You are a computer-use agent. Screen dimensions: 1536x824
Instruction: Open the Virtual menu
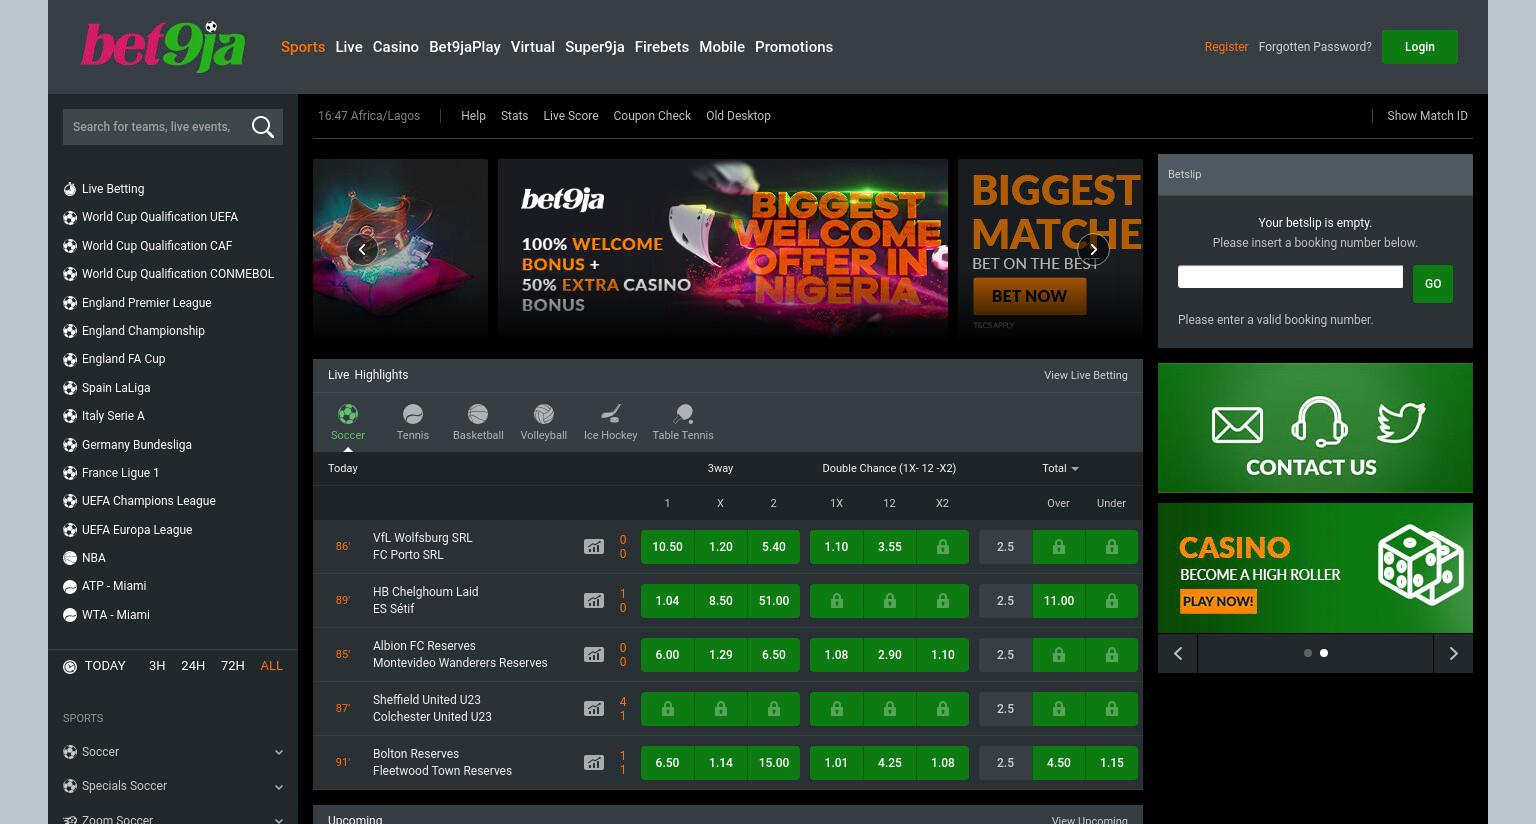click(532, 47)
